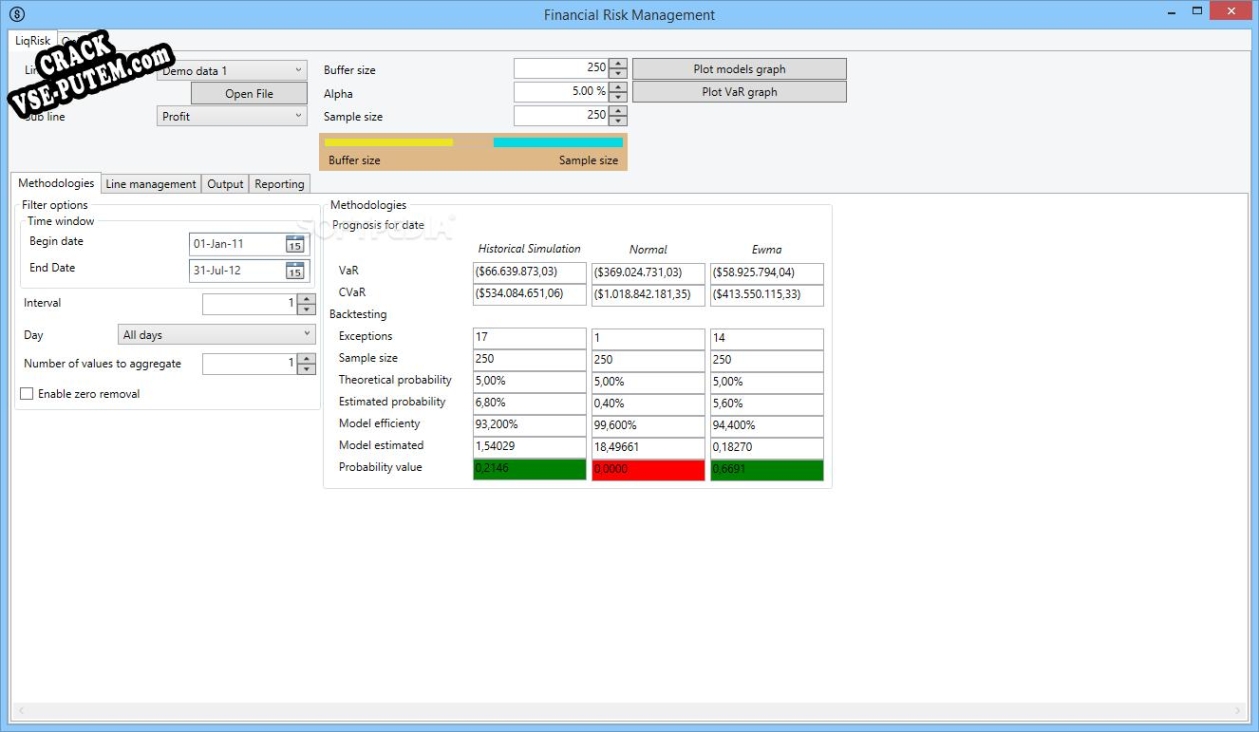Screen dimensions: 1259x732
Task: Click the Interval input field
Action: [x=250, y=303]
